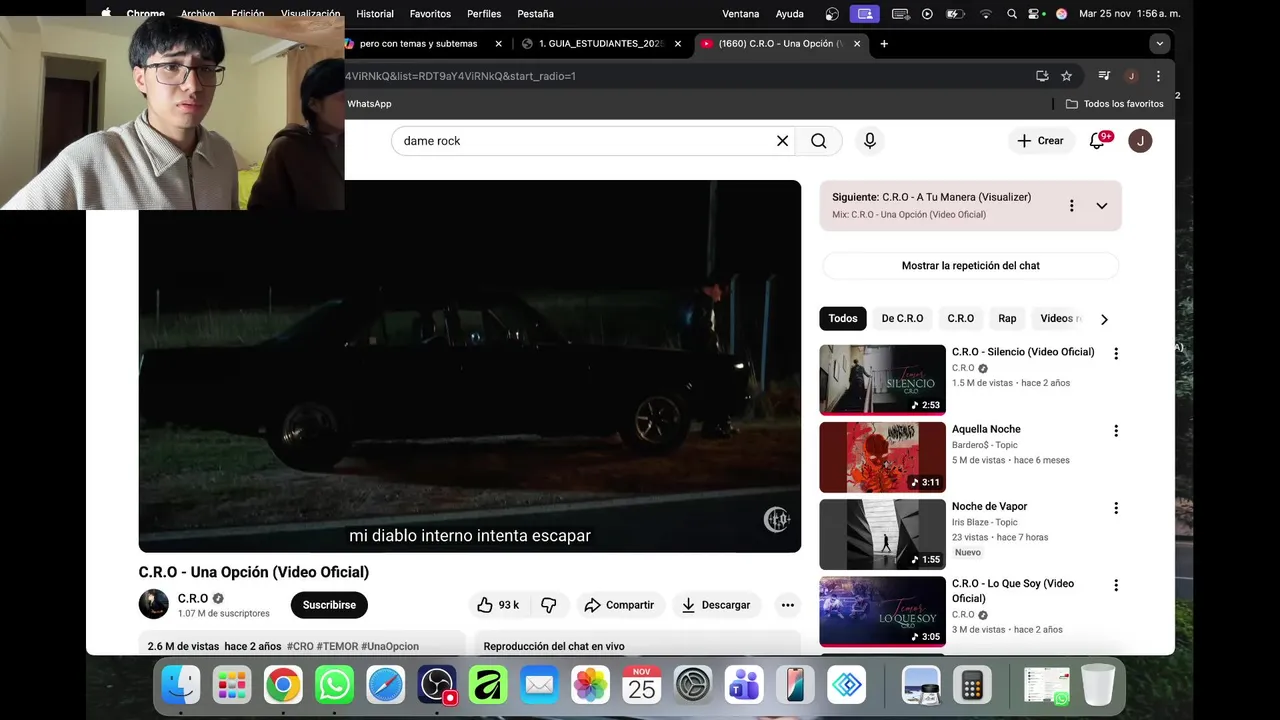
Task: Select the 'Rap' filter chip
Action: (1007, 319)
